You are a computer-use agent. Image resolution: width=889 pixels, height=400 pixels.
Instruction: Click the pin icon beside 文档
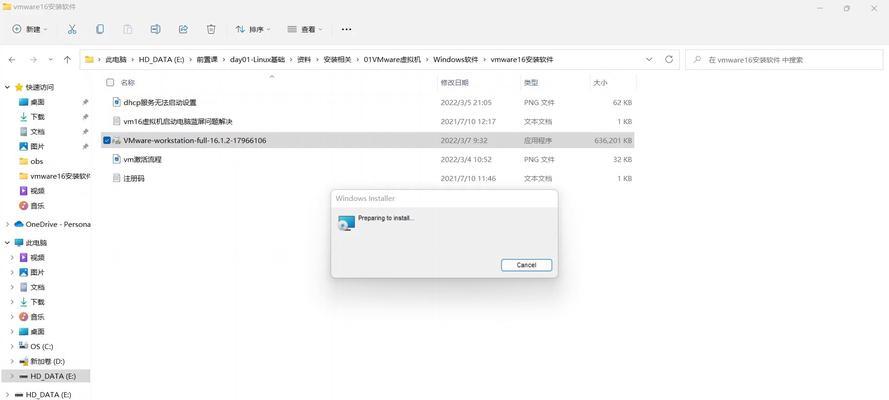85,131
